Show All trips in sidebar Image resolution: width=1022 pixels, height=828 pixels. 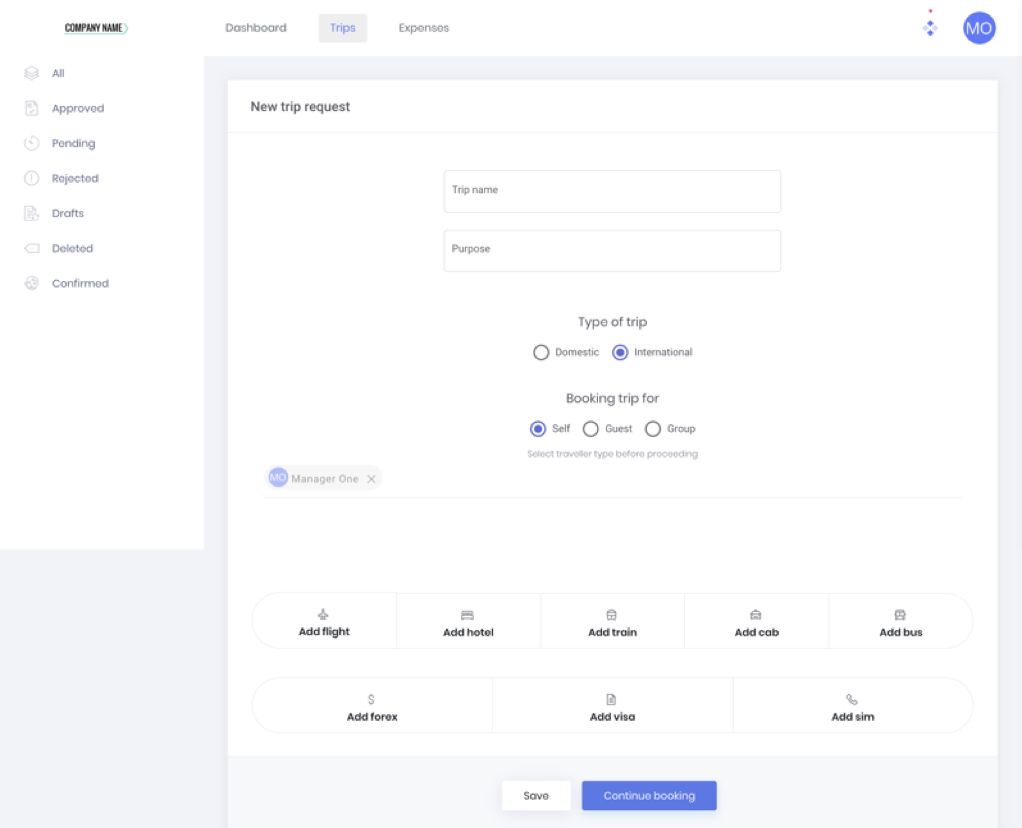pos(58,73)
